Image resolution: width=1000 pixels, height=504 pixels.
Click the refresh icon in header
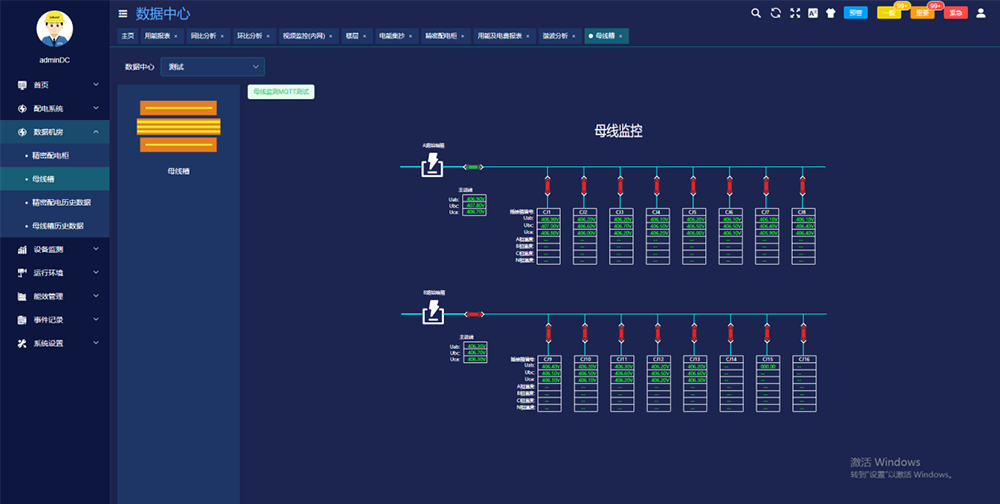pos(775,13)
